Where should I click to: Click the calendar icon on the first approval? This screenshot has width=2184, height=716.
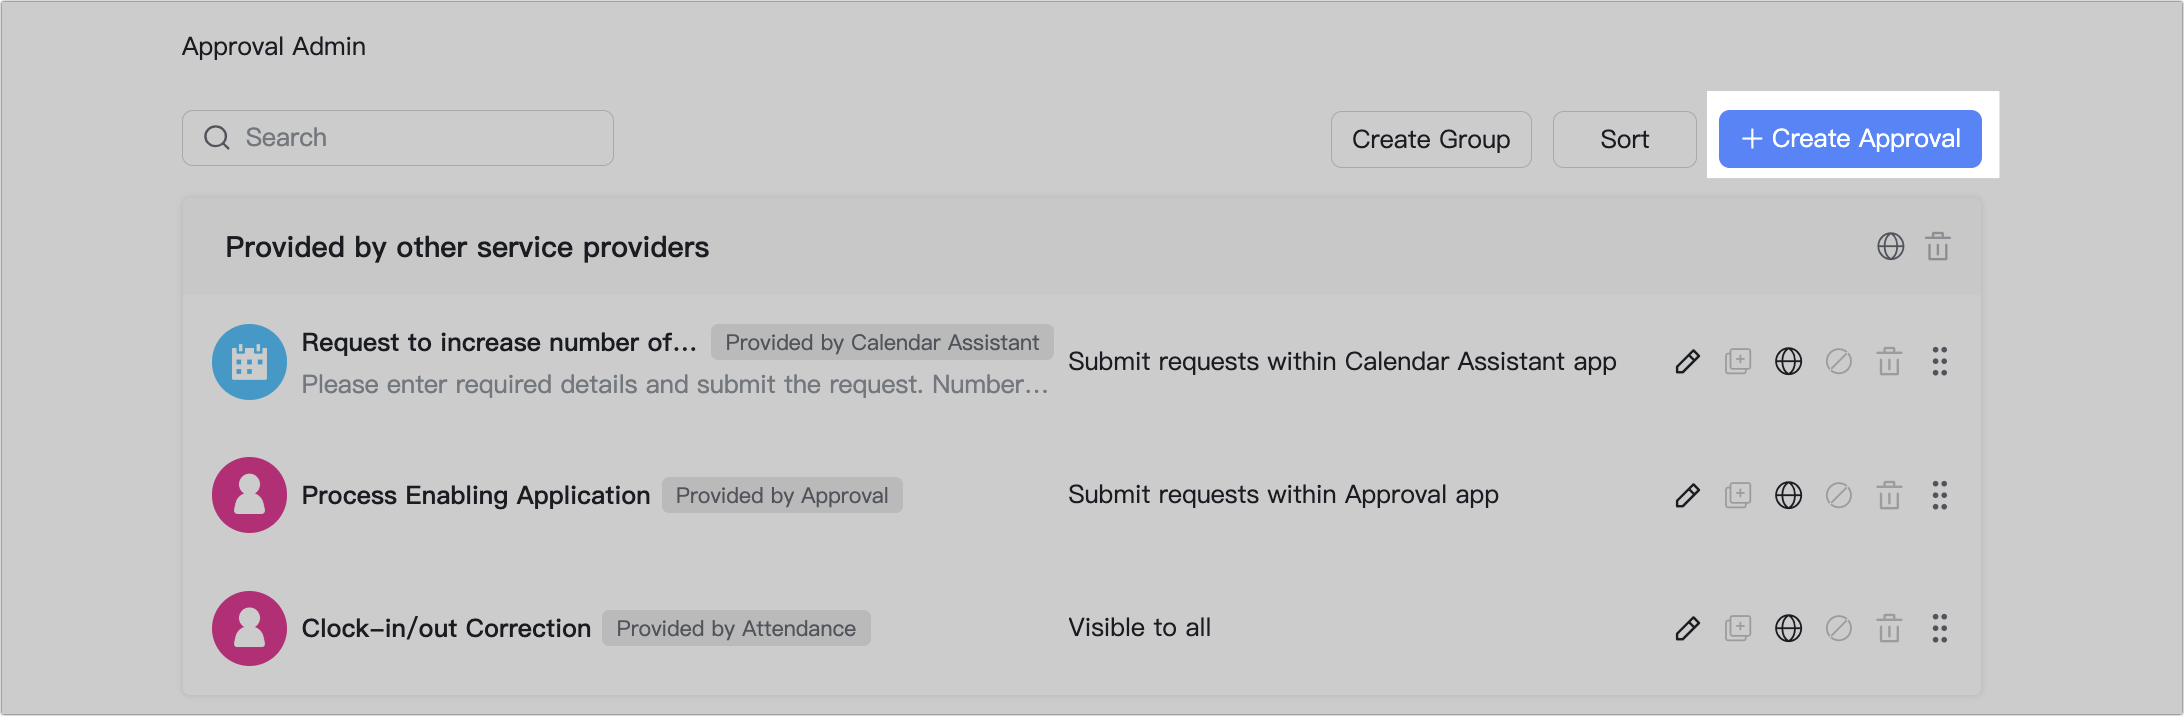[x=249, y=362]
